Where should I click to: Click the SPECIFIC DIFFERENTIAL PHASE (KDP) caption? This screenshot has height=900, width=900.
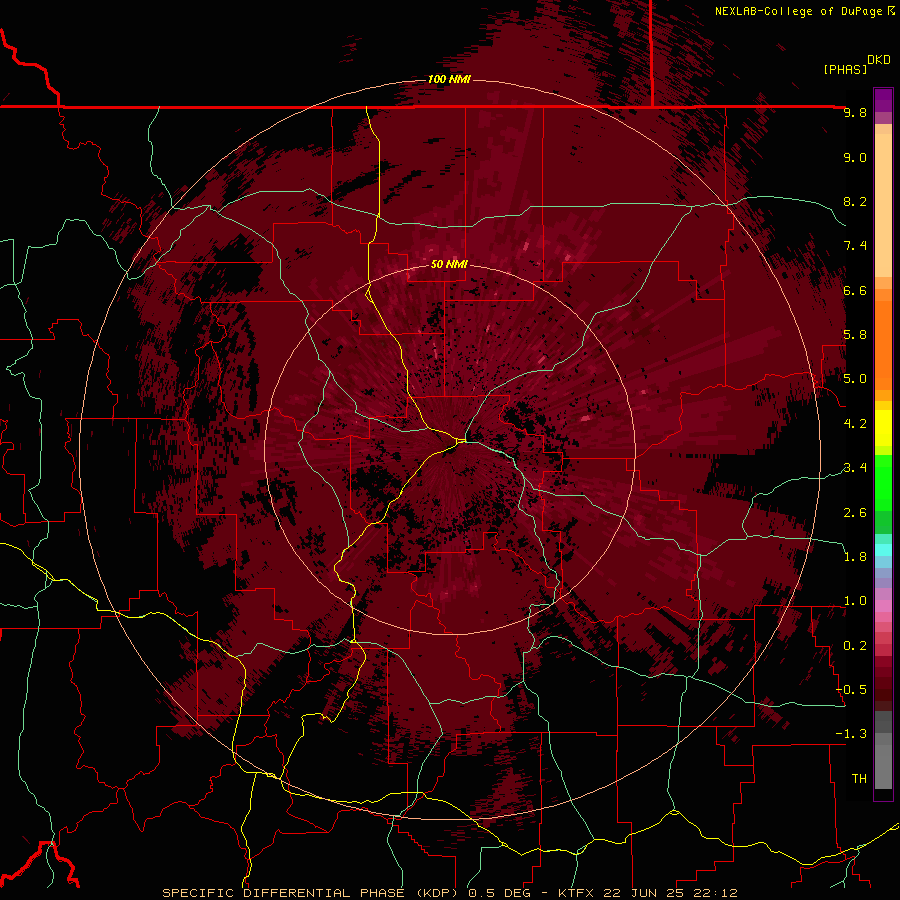point(312,893)
